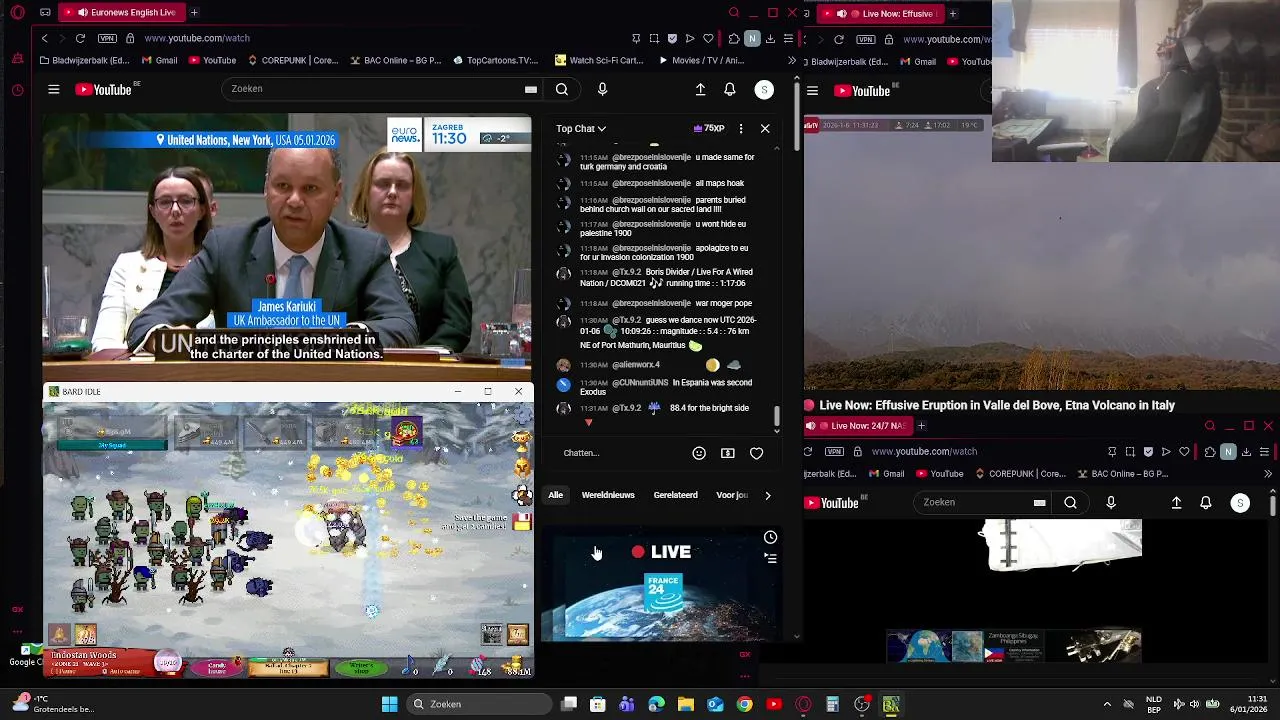Open YouTube guide menu in Euronews window

click(x=54, y=89)
